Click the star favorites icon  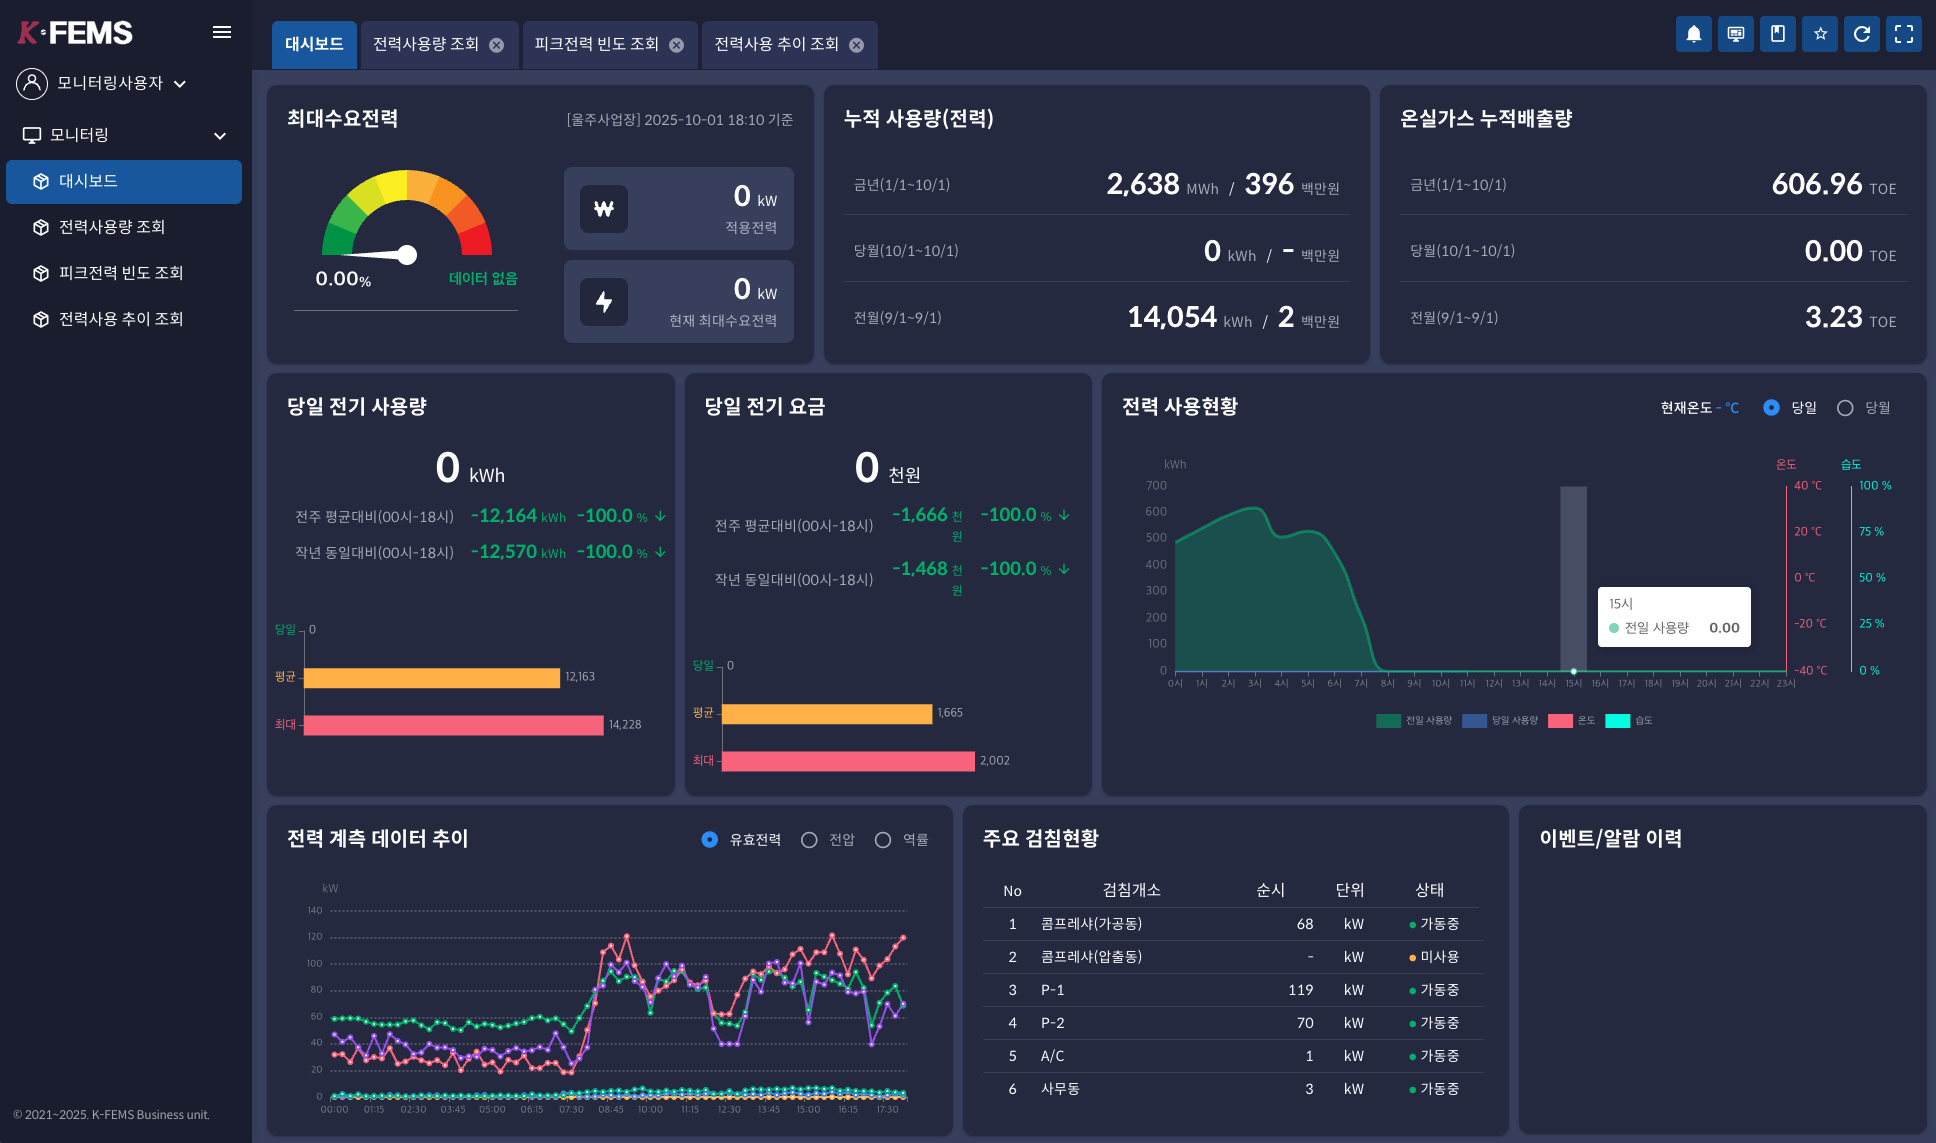(x=1820, y=34)
